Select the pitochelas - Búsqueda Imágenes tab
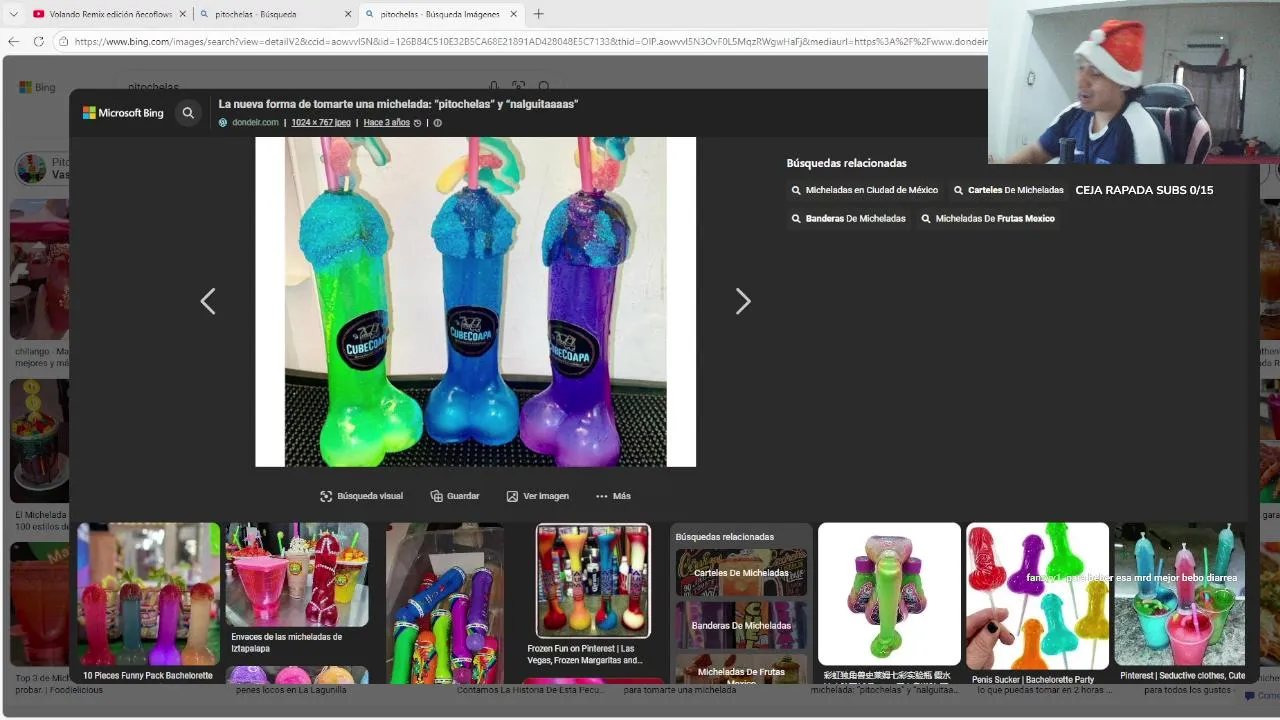The height and width of the screenshot is (720, 1280). tap(440, 14)
